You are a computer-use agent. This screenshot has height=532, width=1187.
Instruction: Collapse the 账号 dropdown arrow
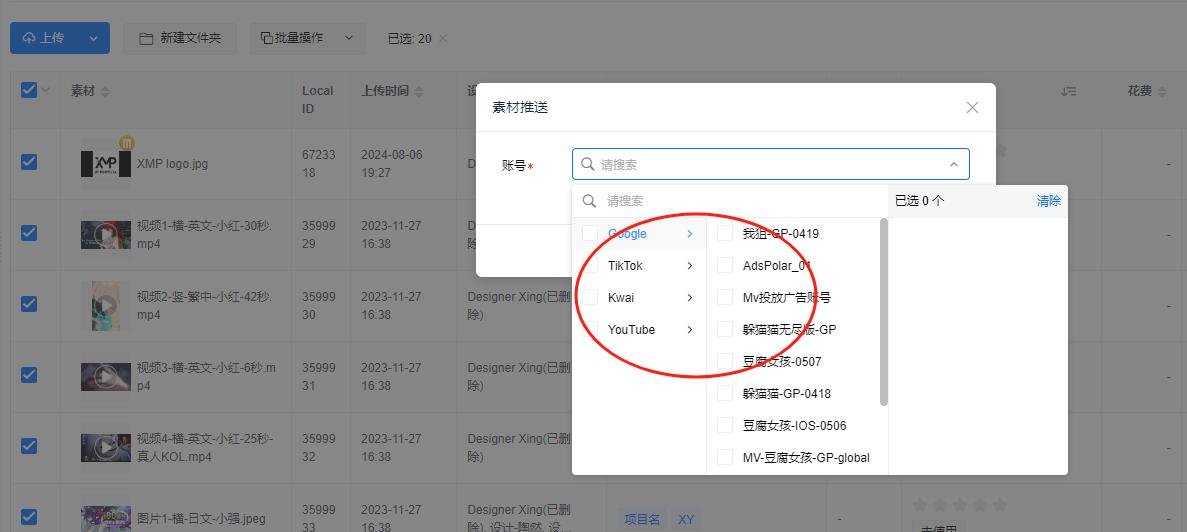(954, 164)
